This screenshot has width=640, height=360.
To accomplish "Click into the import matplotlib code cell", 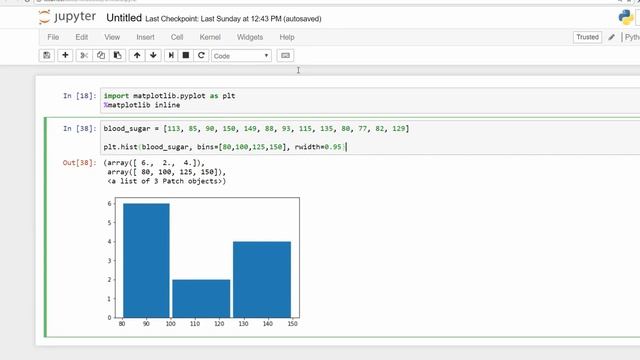I will coord(370,100).
